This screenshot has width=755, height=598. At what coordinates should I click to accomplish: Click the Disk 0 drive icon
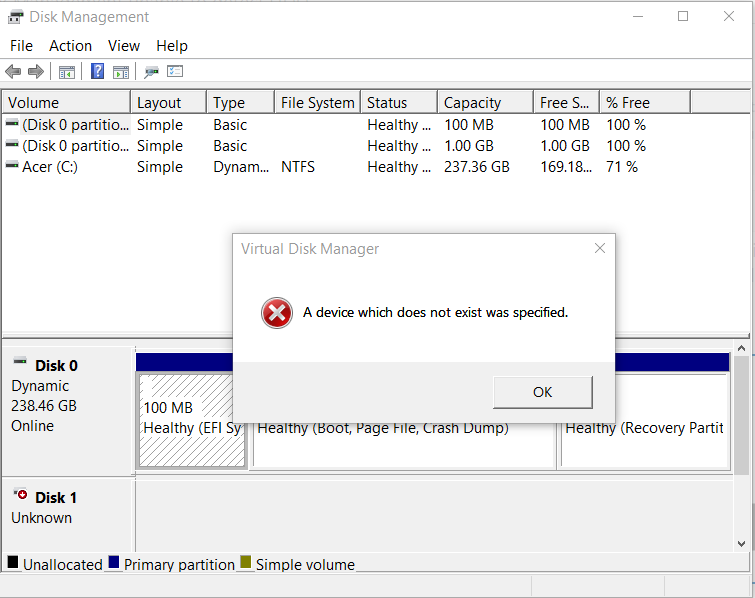point(20,361)
